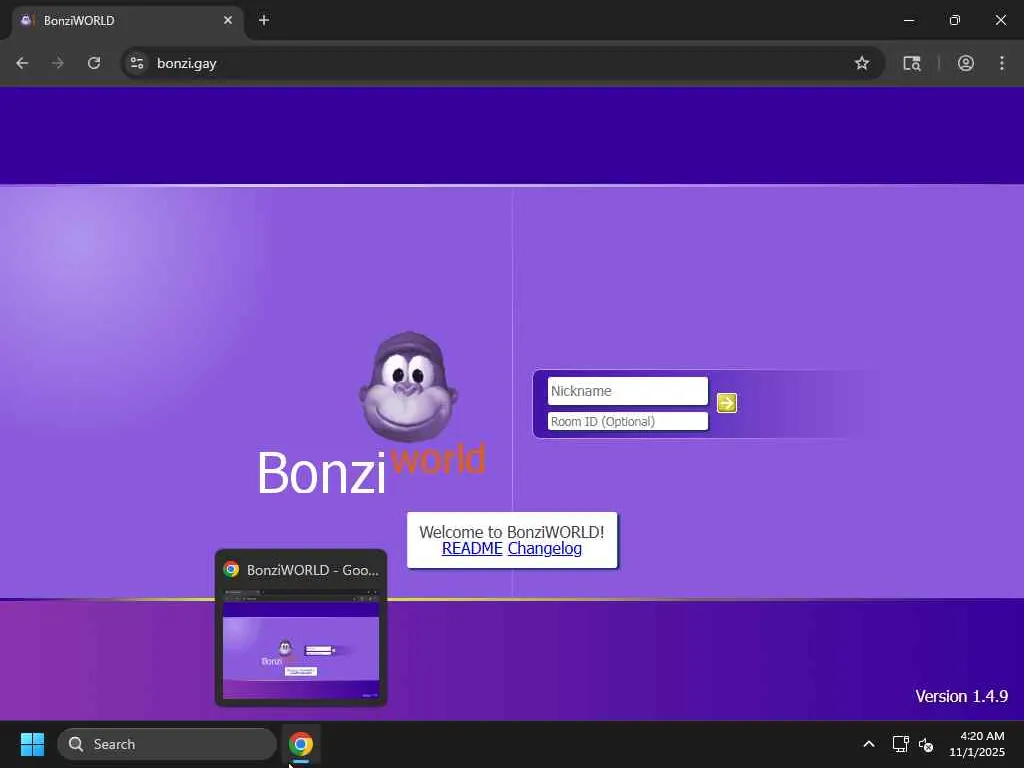The image size is (1024, 768).
Task: Focus the Nickname input field
Action: tap(628, 391)
